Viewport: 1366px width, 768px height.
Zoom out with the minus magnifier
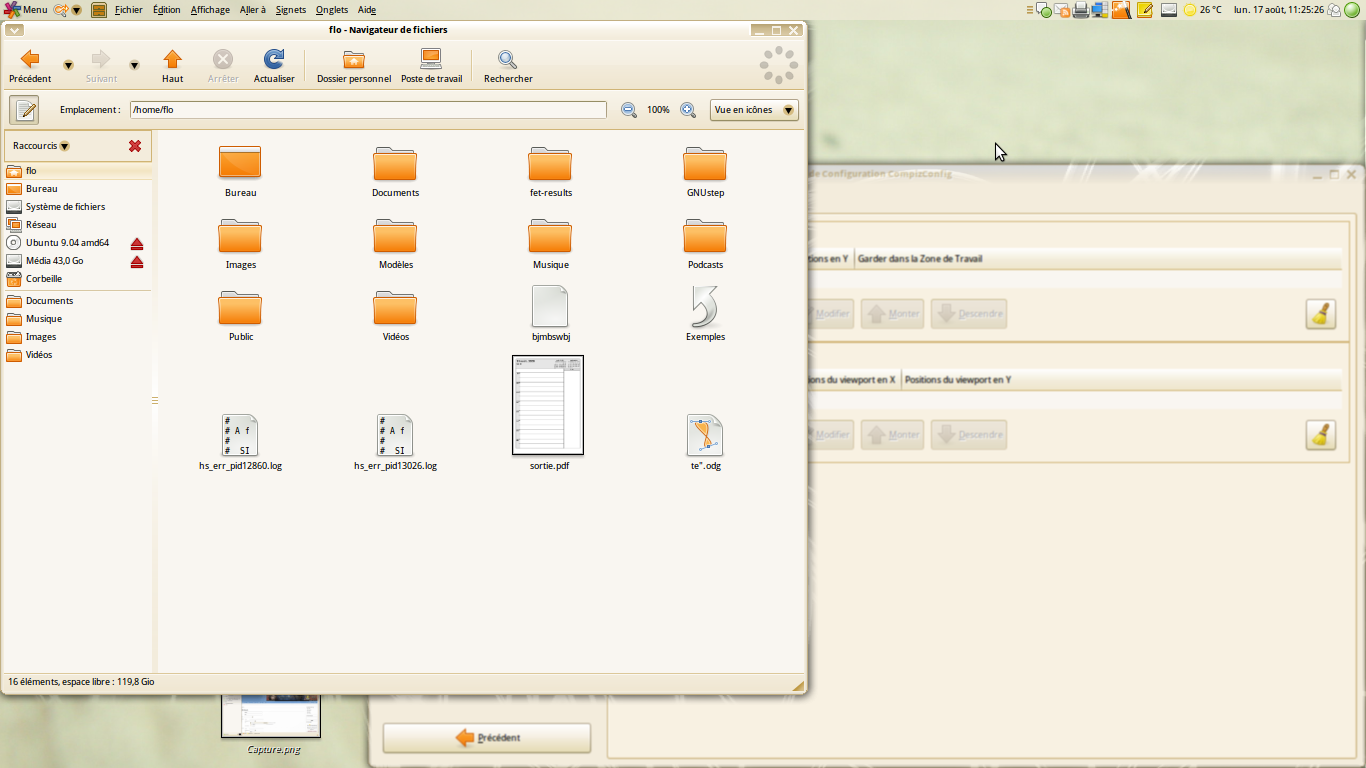[629, 110]
